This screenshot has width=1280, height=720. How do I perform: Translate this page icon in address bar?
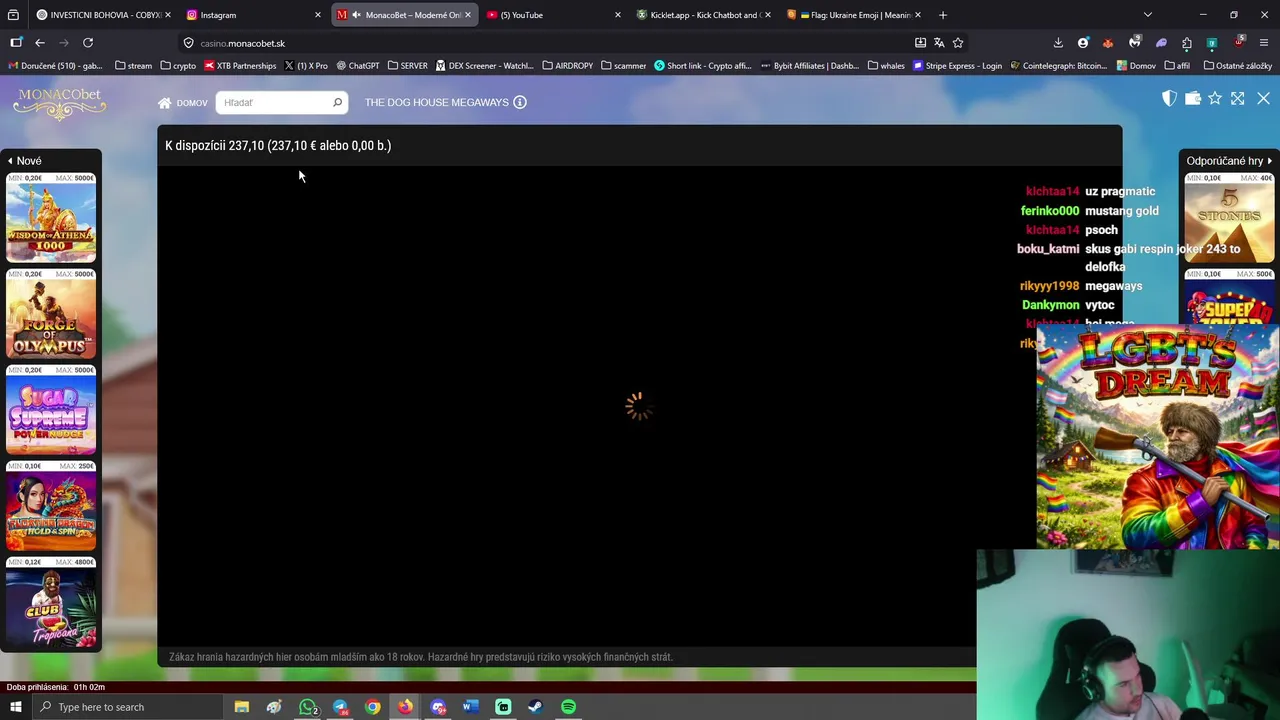(x=939, y=43)
